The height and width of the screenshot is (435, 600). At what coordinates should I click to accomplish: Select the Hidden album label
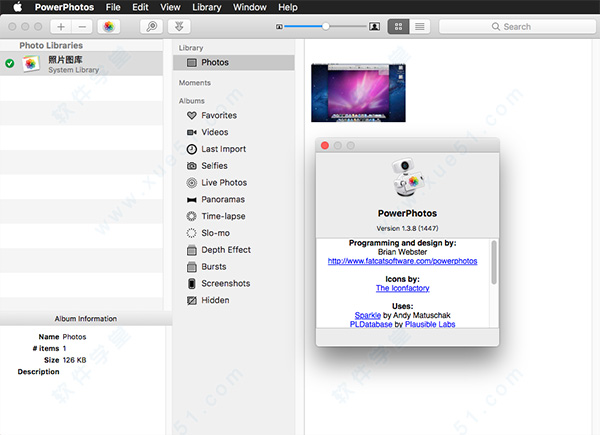(x=215, y=300)
